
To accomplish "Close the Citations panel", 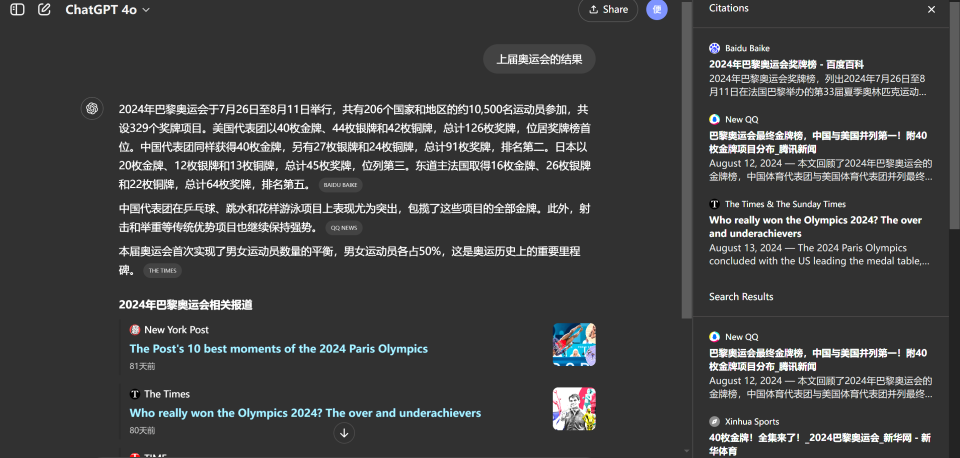I will coord(931,9).
